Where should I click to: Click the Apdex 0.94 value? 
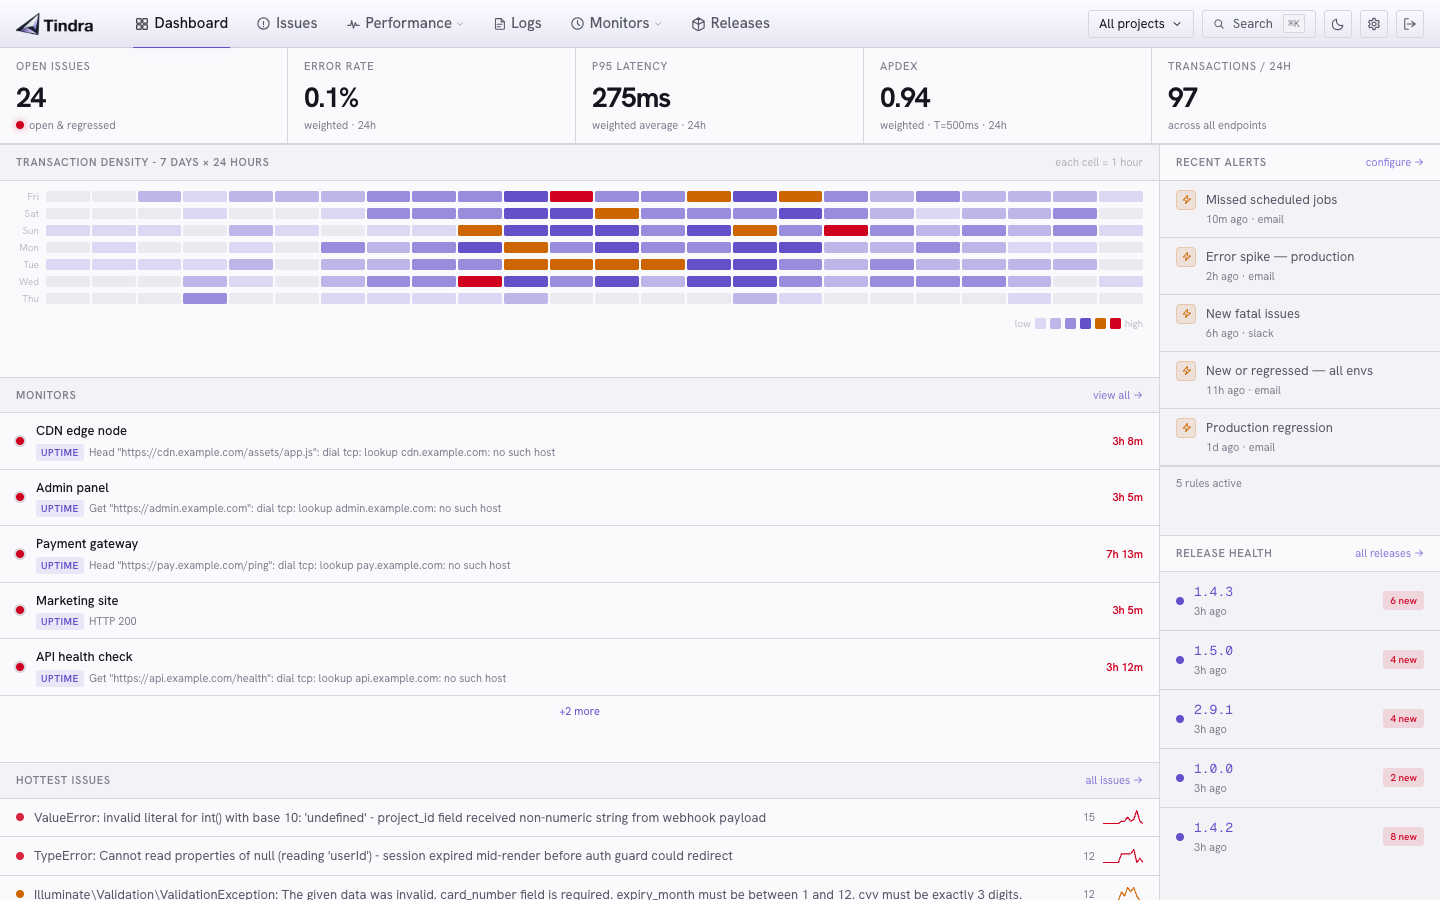[905, 98]
